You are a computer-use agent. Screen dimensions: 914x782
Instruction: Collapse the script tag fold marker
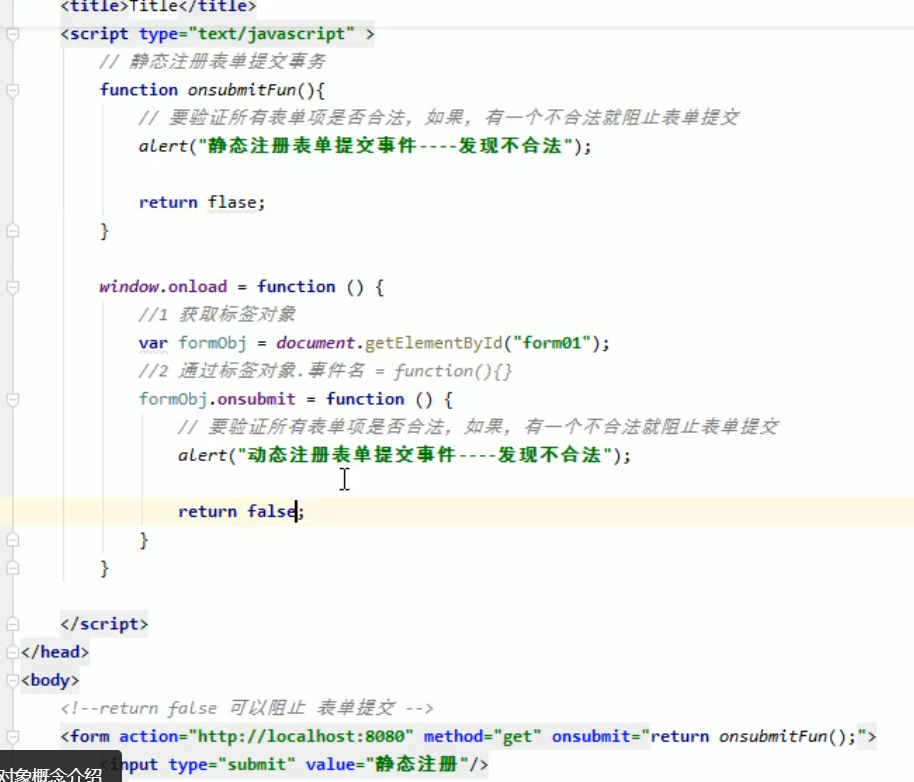click(x=12, y=34)
